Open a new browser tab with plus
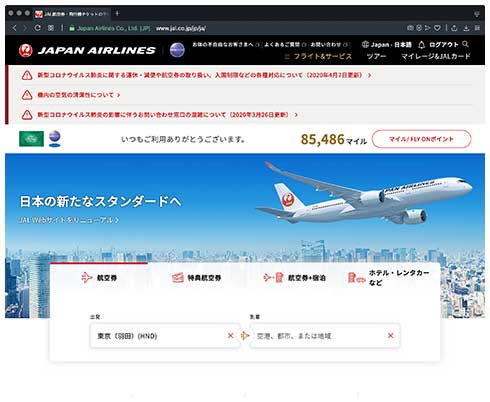 [117, 13]
